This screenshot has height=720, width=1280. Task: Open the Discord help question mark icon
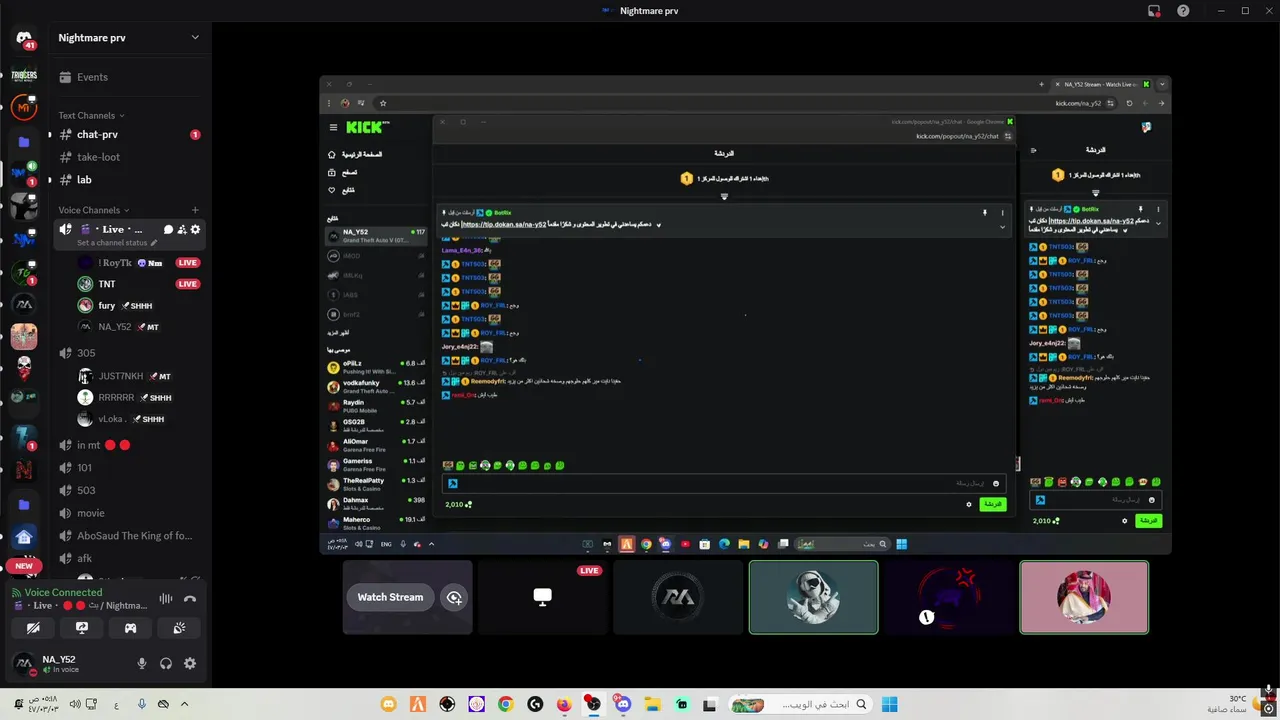pos(1183,11)
